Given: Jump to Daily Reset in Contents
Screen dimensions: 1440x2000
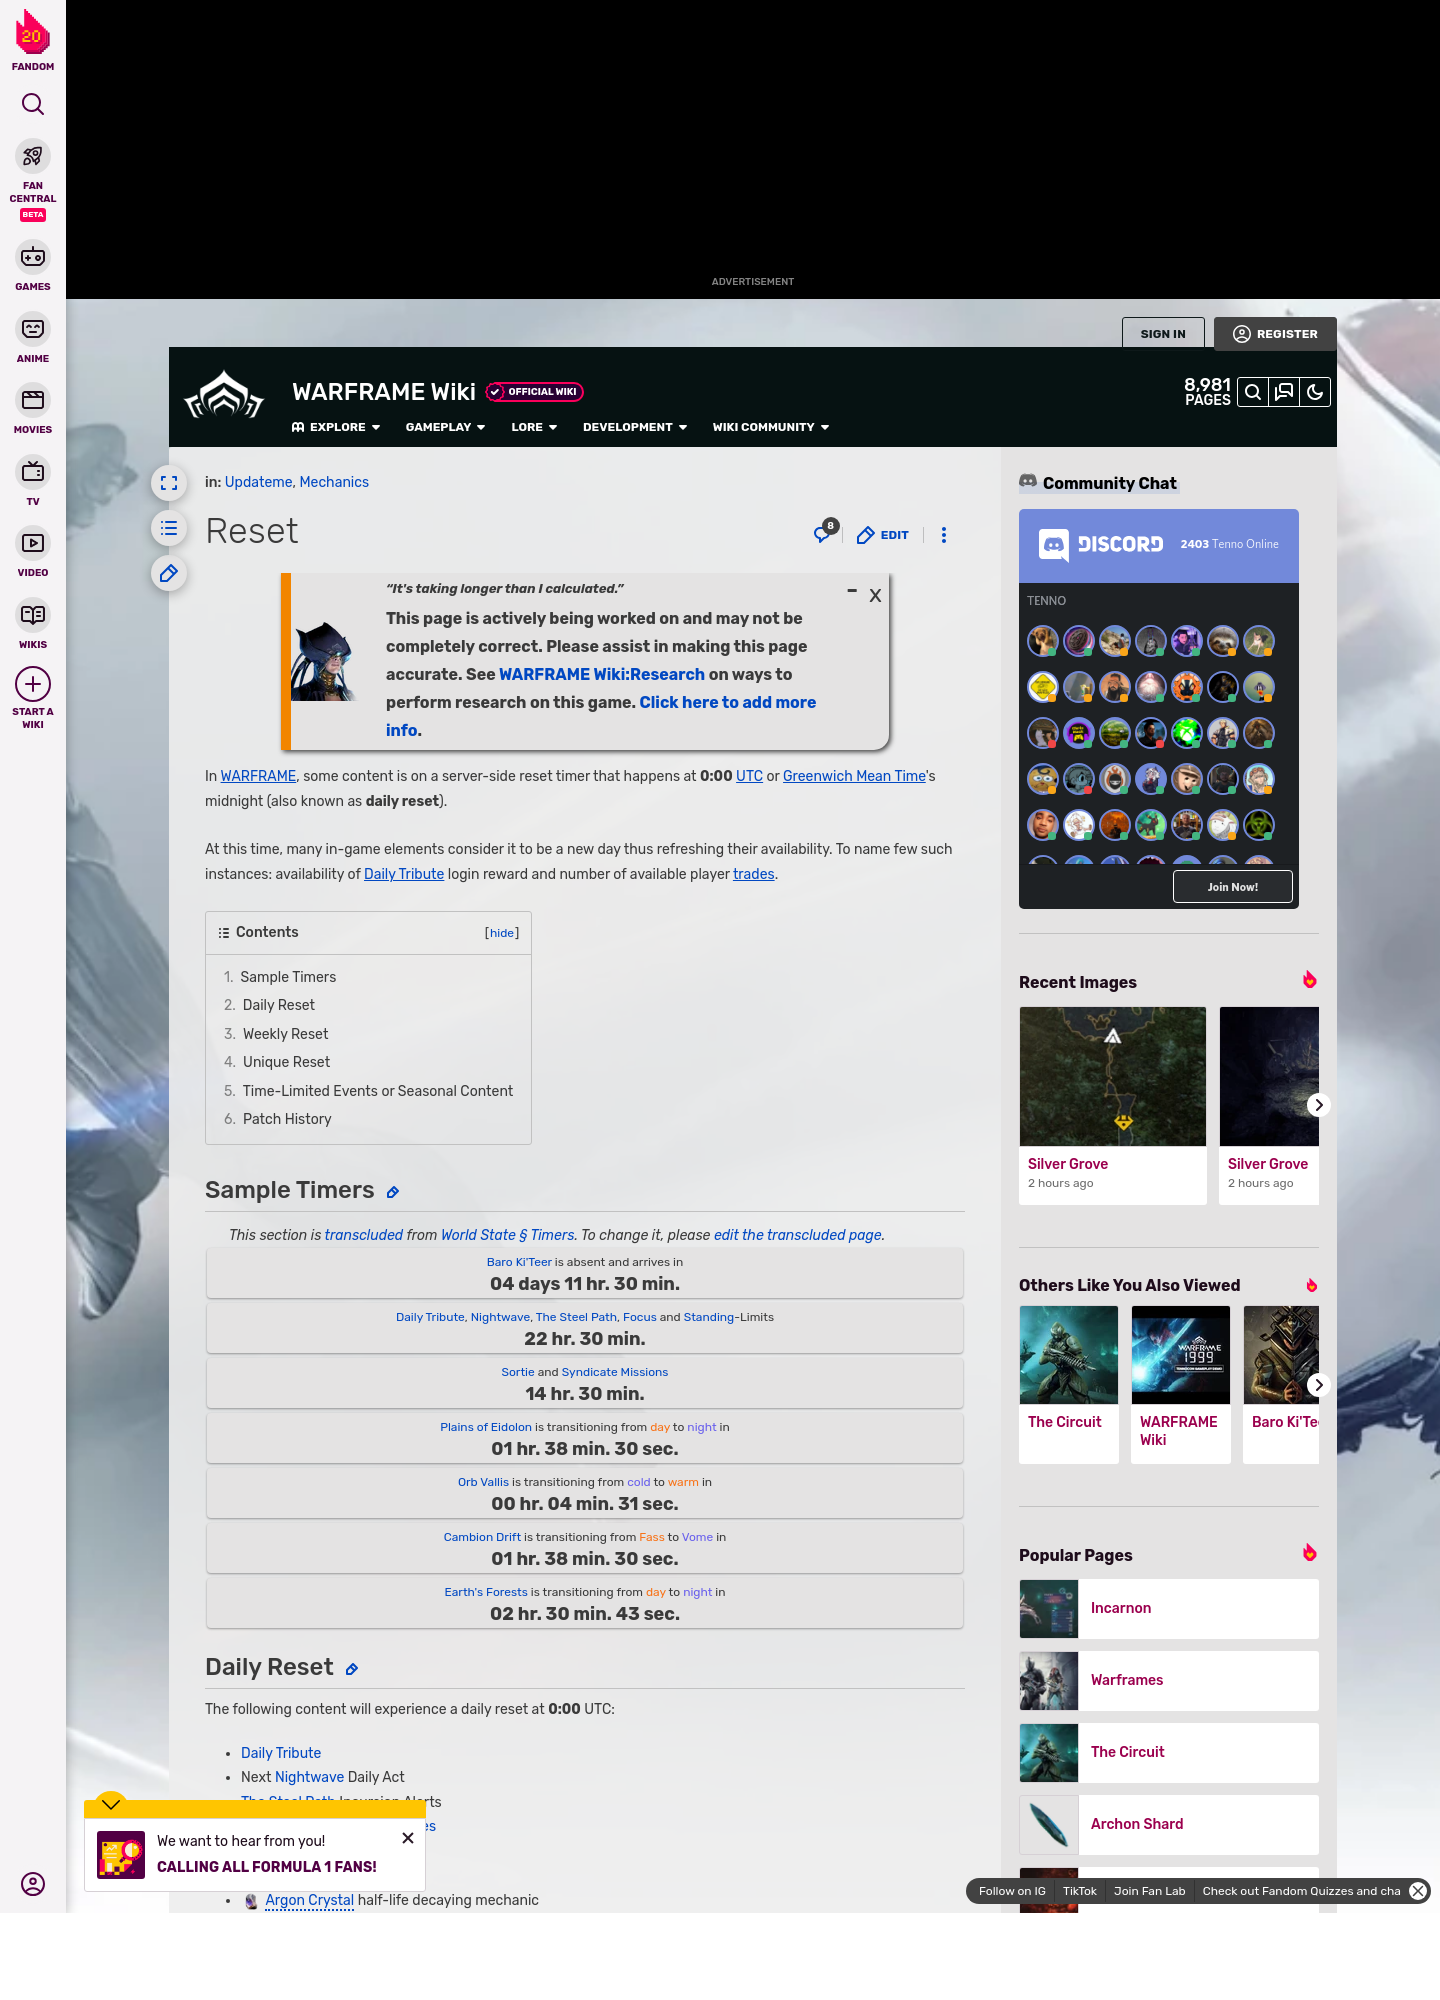Looking at the screenshot, I should [278, 1005].
